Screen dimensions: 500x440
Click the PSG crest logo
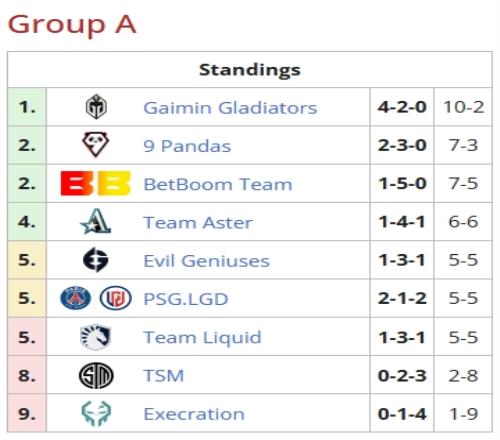pyautogui.click(x=75, y=298)
